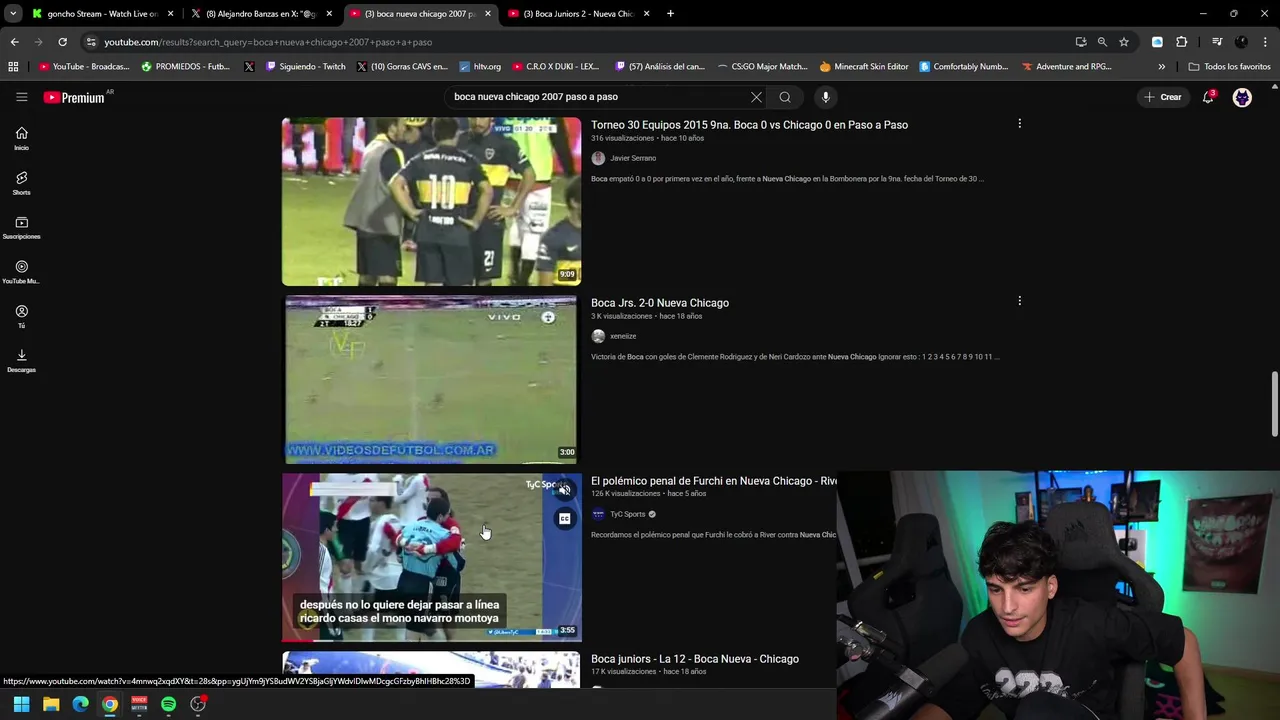Viewport: 1280px width, 720px height.
Task: Open the Chrome three-dot menu
Action: point(1265,42)
